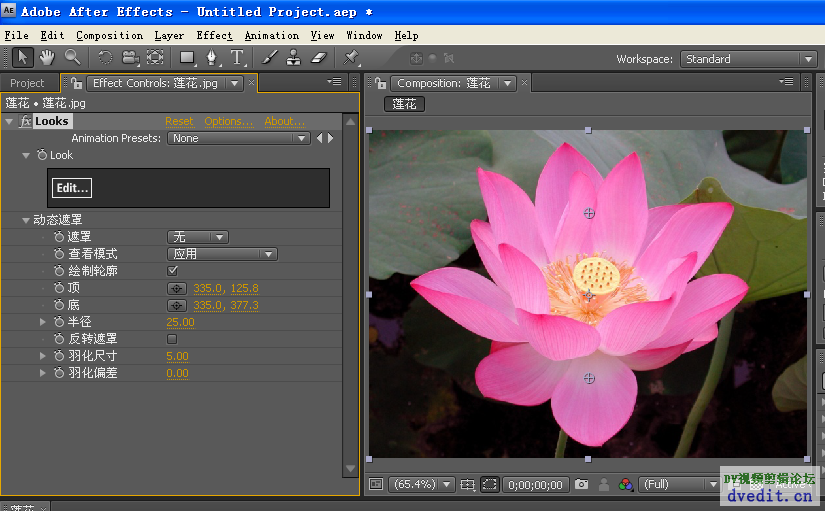Toggle stopwatch for 查看模式 property
This screenshot has width=825, height=511.
point(59,254)
